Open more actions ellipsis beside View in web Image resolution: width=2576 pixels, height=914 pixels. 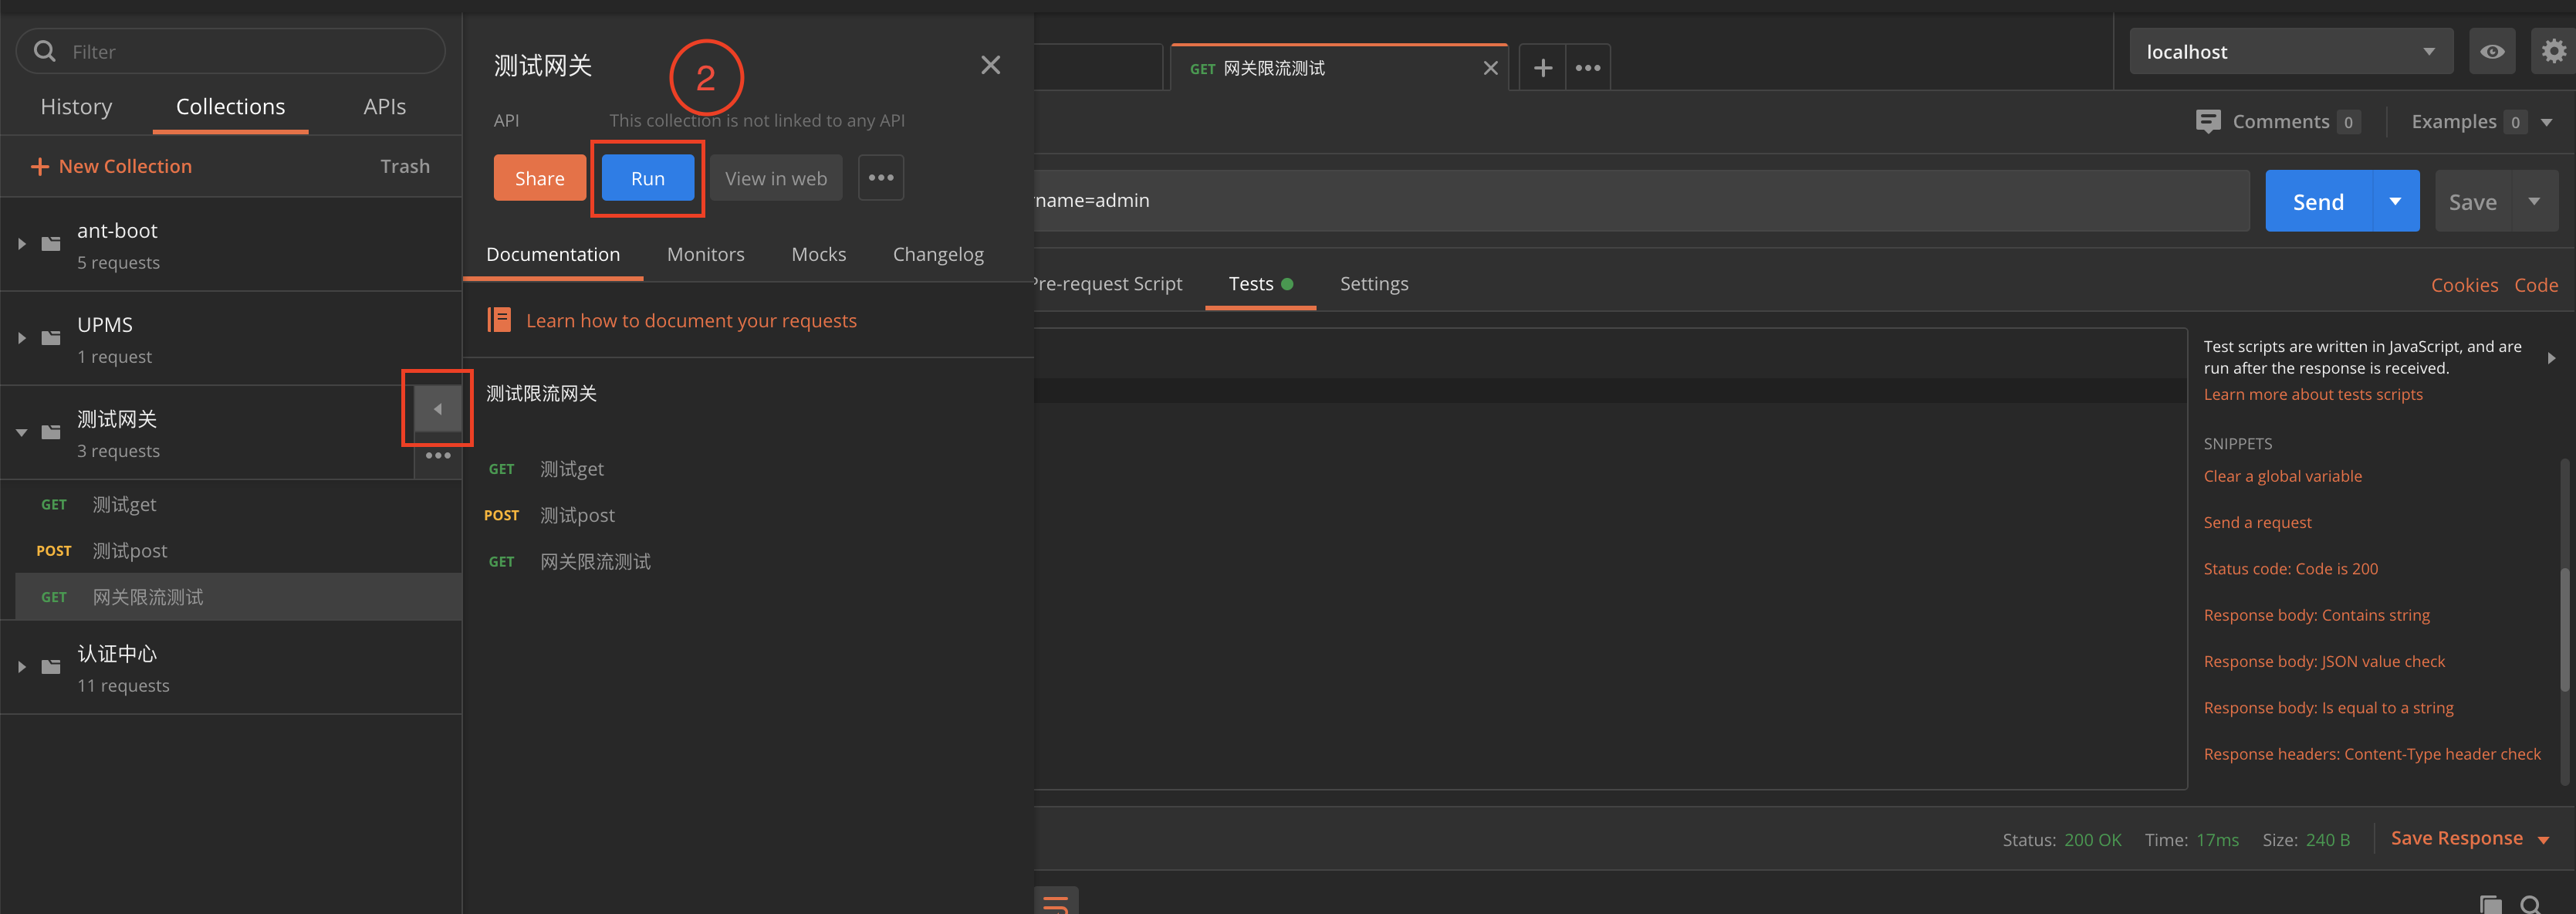[x=880, y=178]
